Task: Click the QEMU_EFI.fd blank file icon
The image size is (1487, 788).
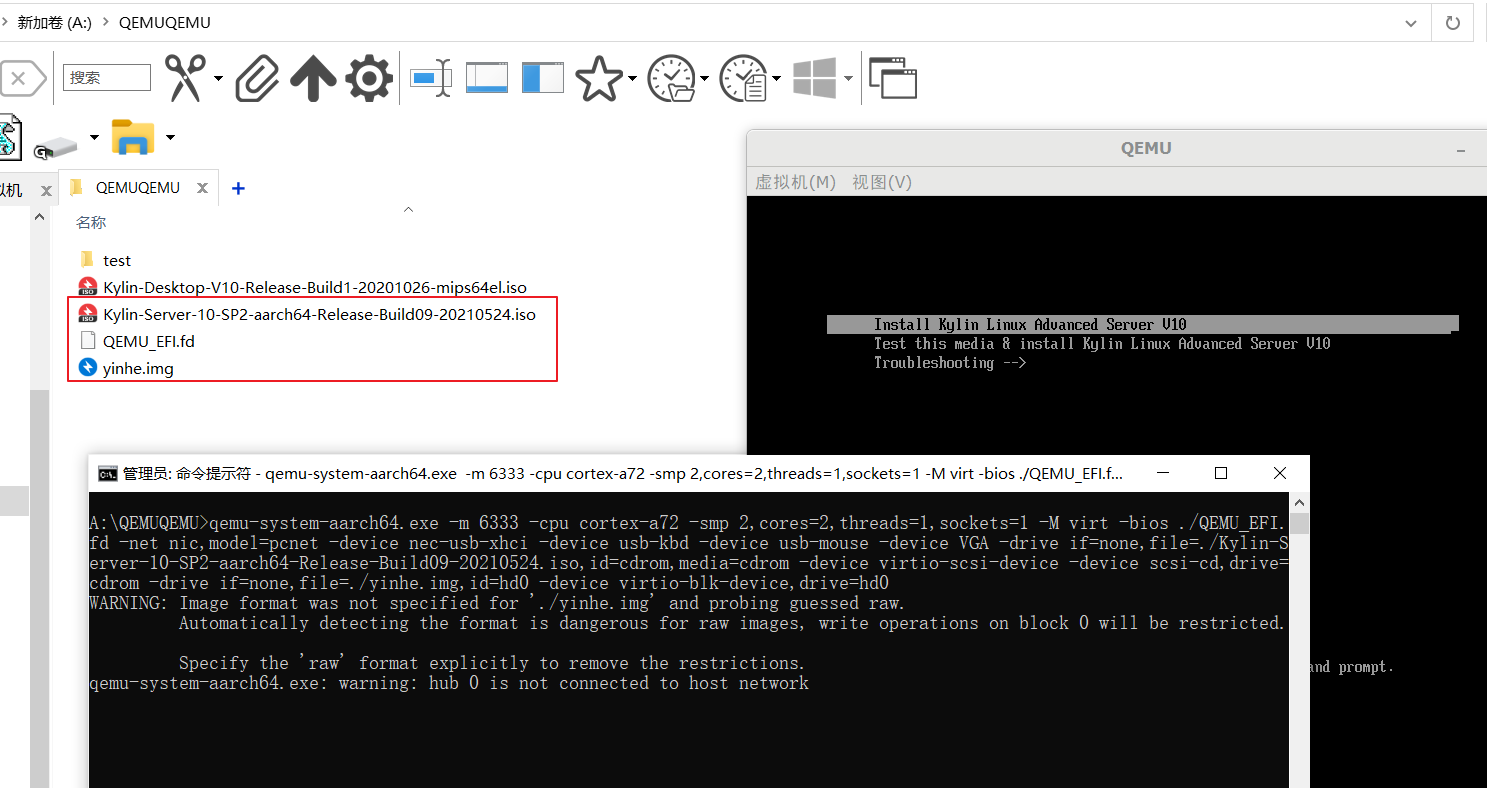Action: pyautogui.click(x=87, y=341)
